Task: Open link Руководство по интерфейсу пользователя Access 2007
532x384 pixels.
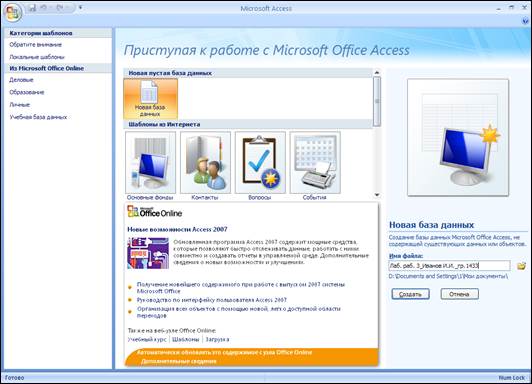Action: 212,300
